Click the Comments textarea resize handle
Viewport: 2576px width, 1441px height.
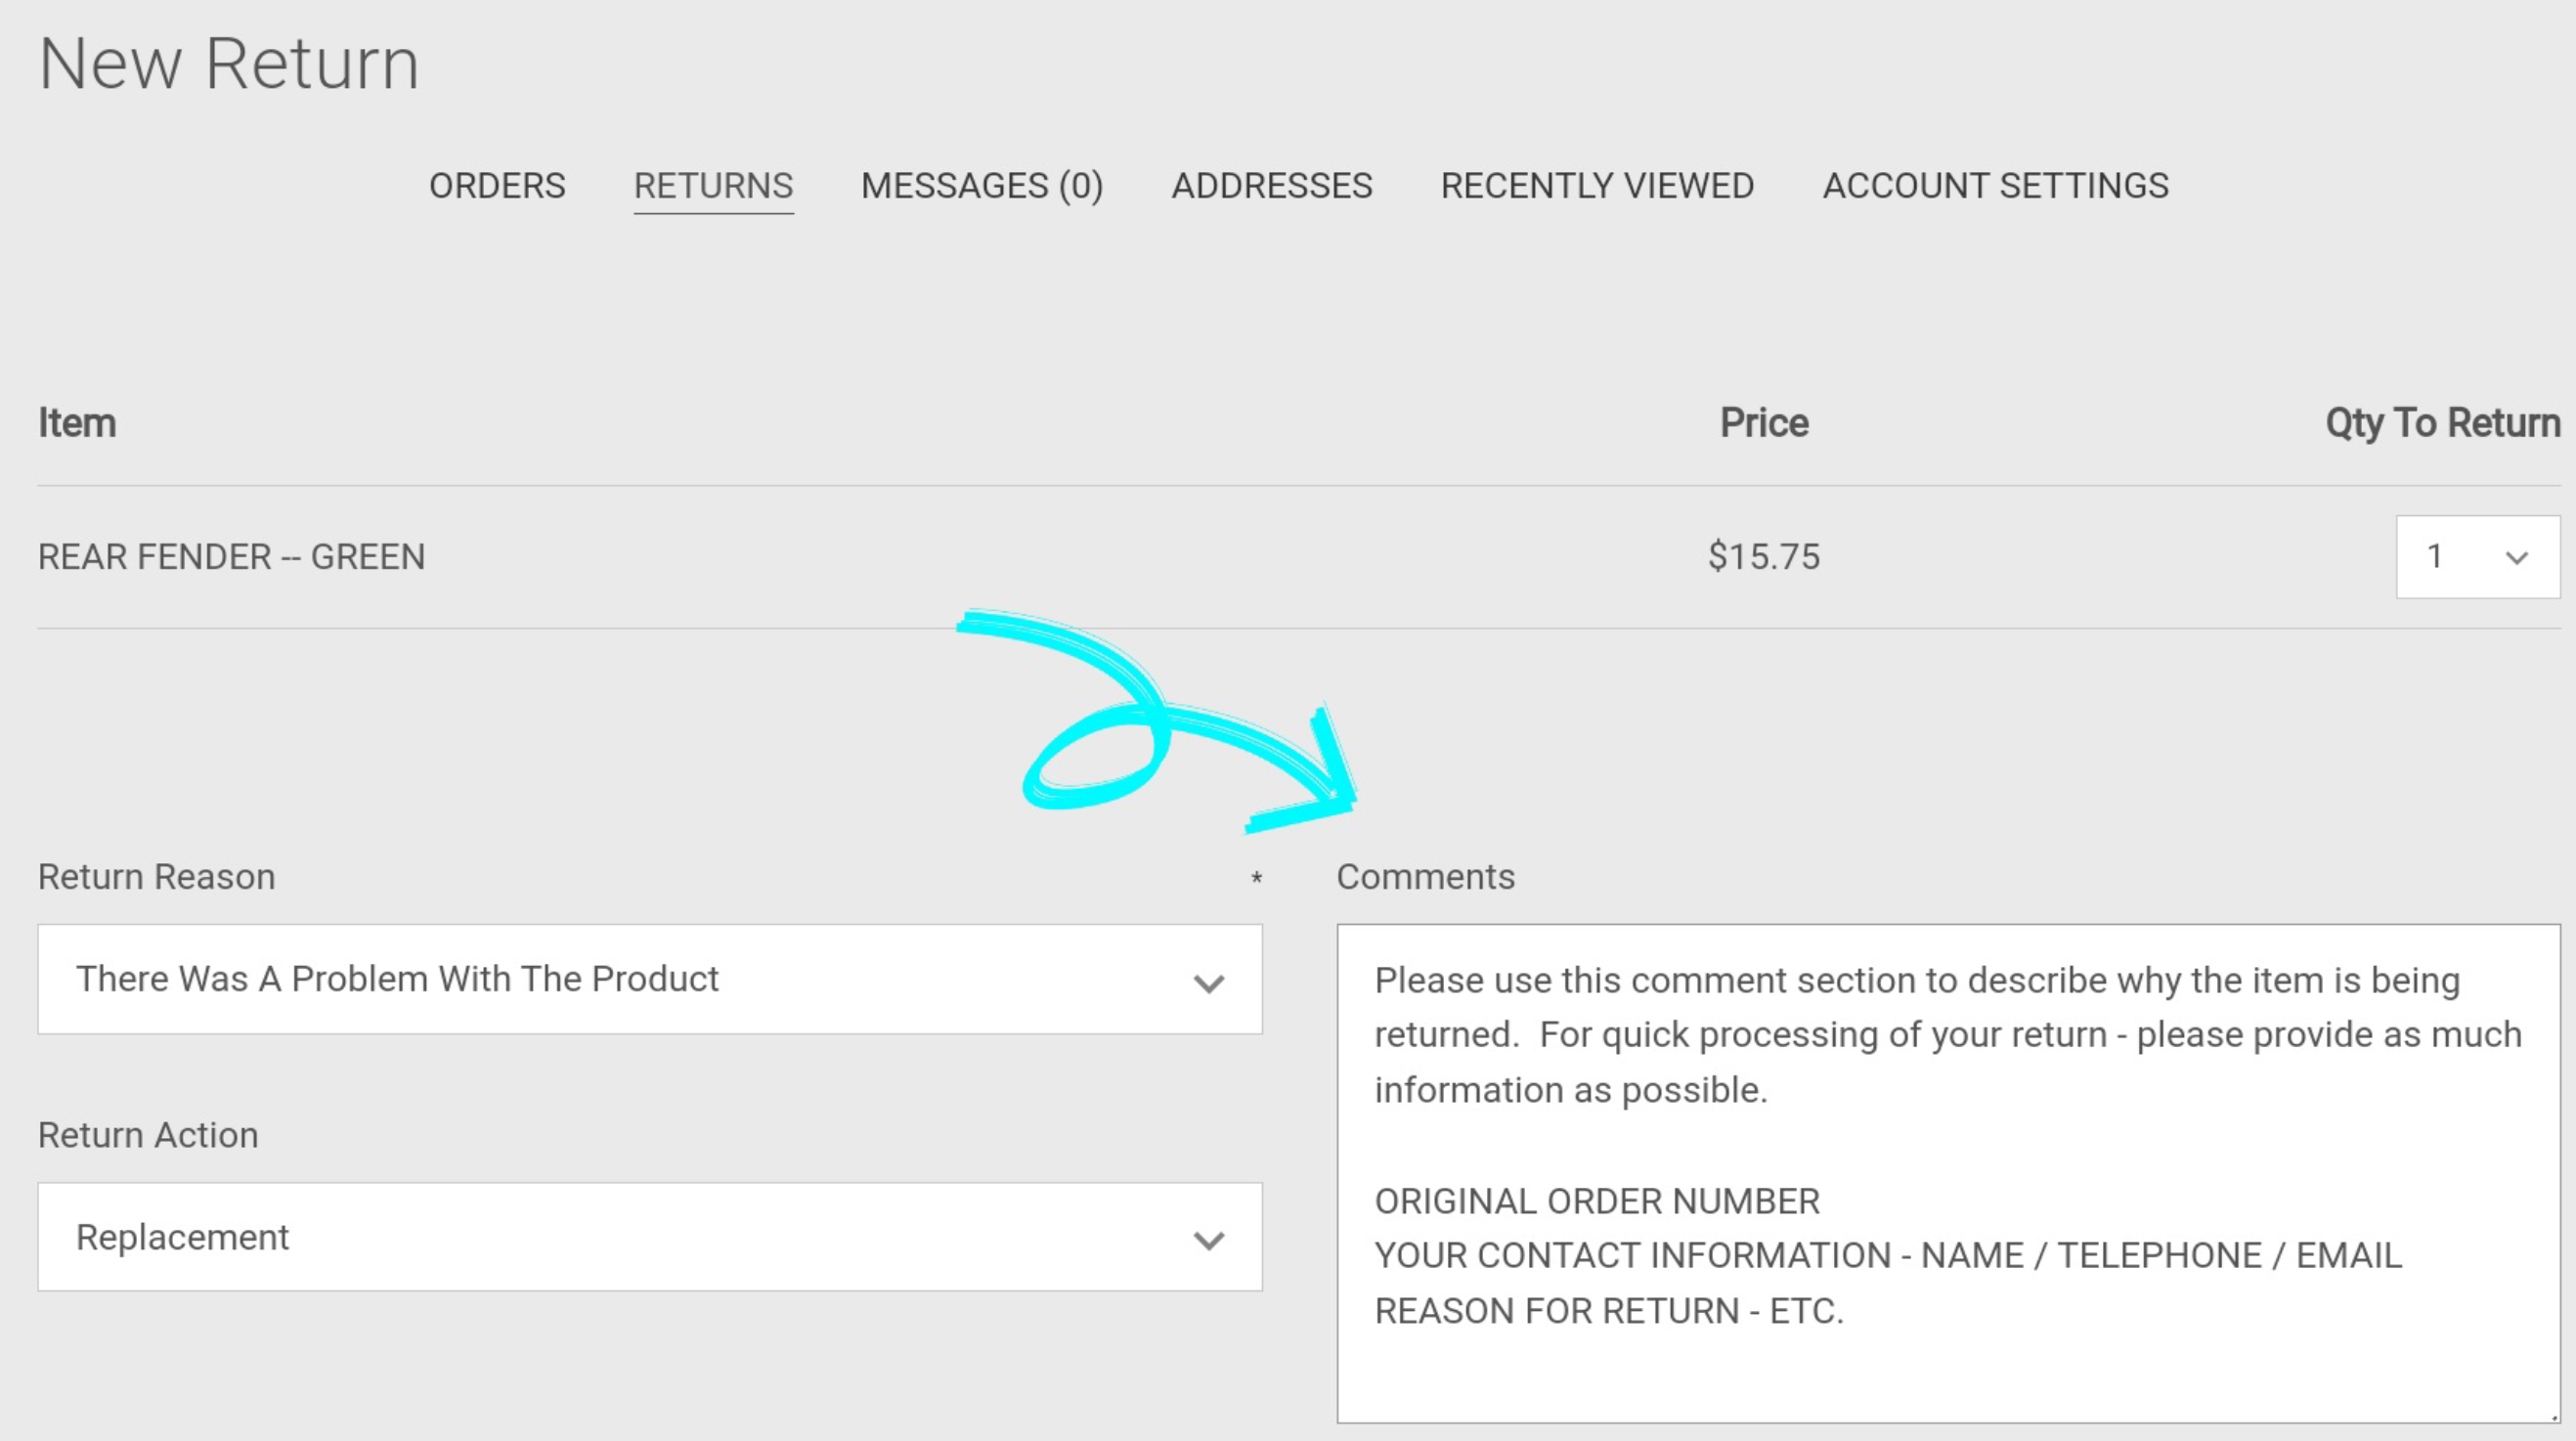click(x=2553, y=1416)
